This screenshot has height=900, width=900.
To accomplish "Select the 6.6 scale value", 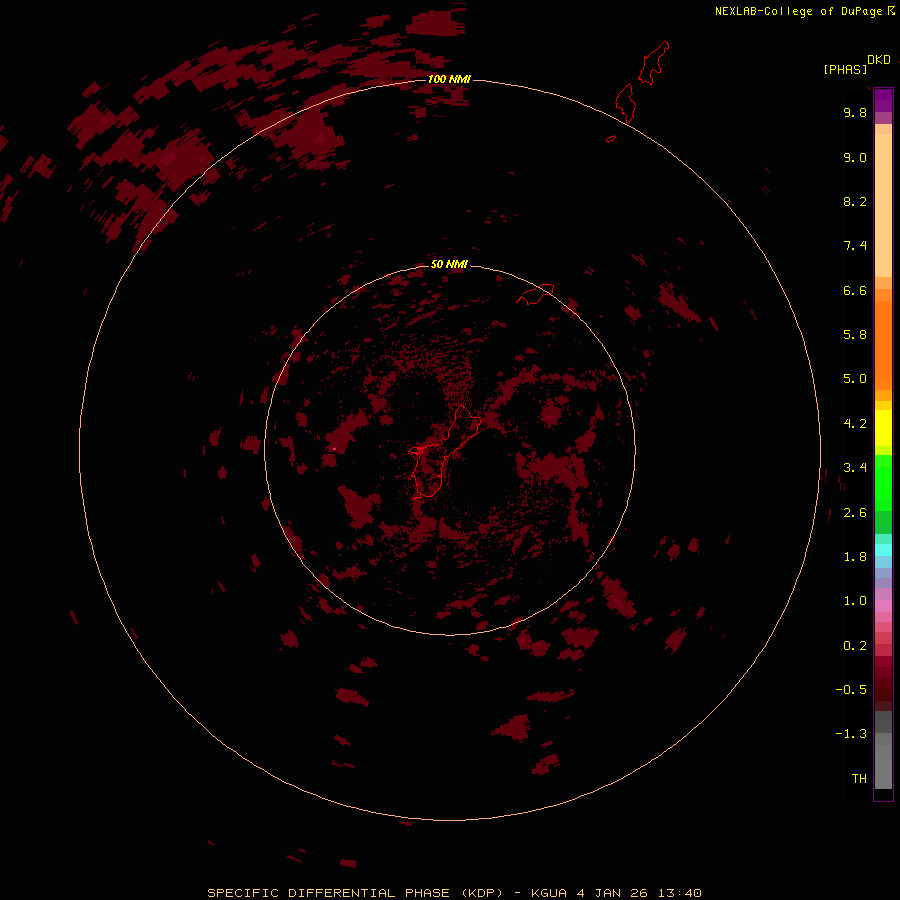I will 855,291.
